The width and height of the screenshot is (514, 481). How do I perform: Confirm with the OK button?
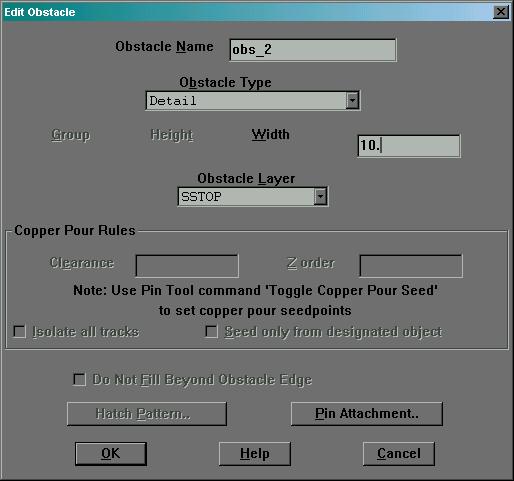[x=111, y=454]
